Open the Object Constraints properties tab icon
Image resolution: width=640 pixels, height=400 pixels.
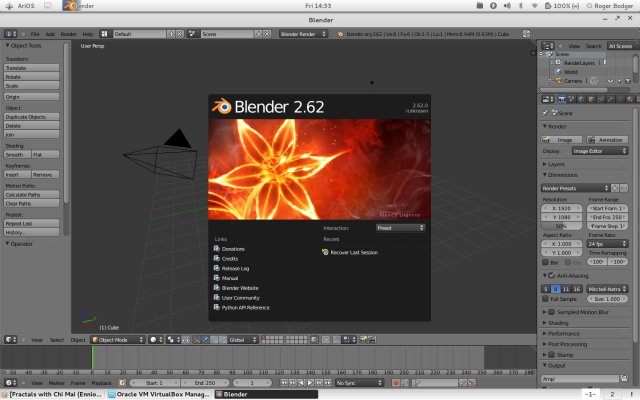coord(601,99)
